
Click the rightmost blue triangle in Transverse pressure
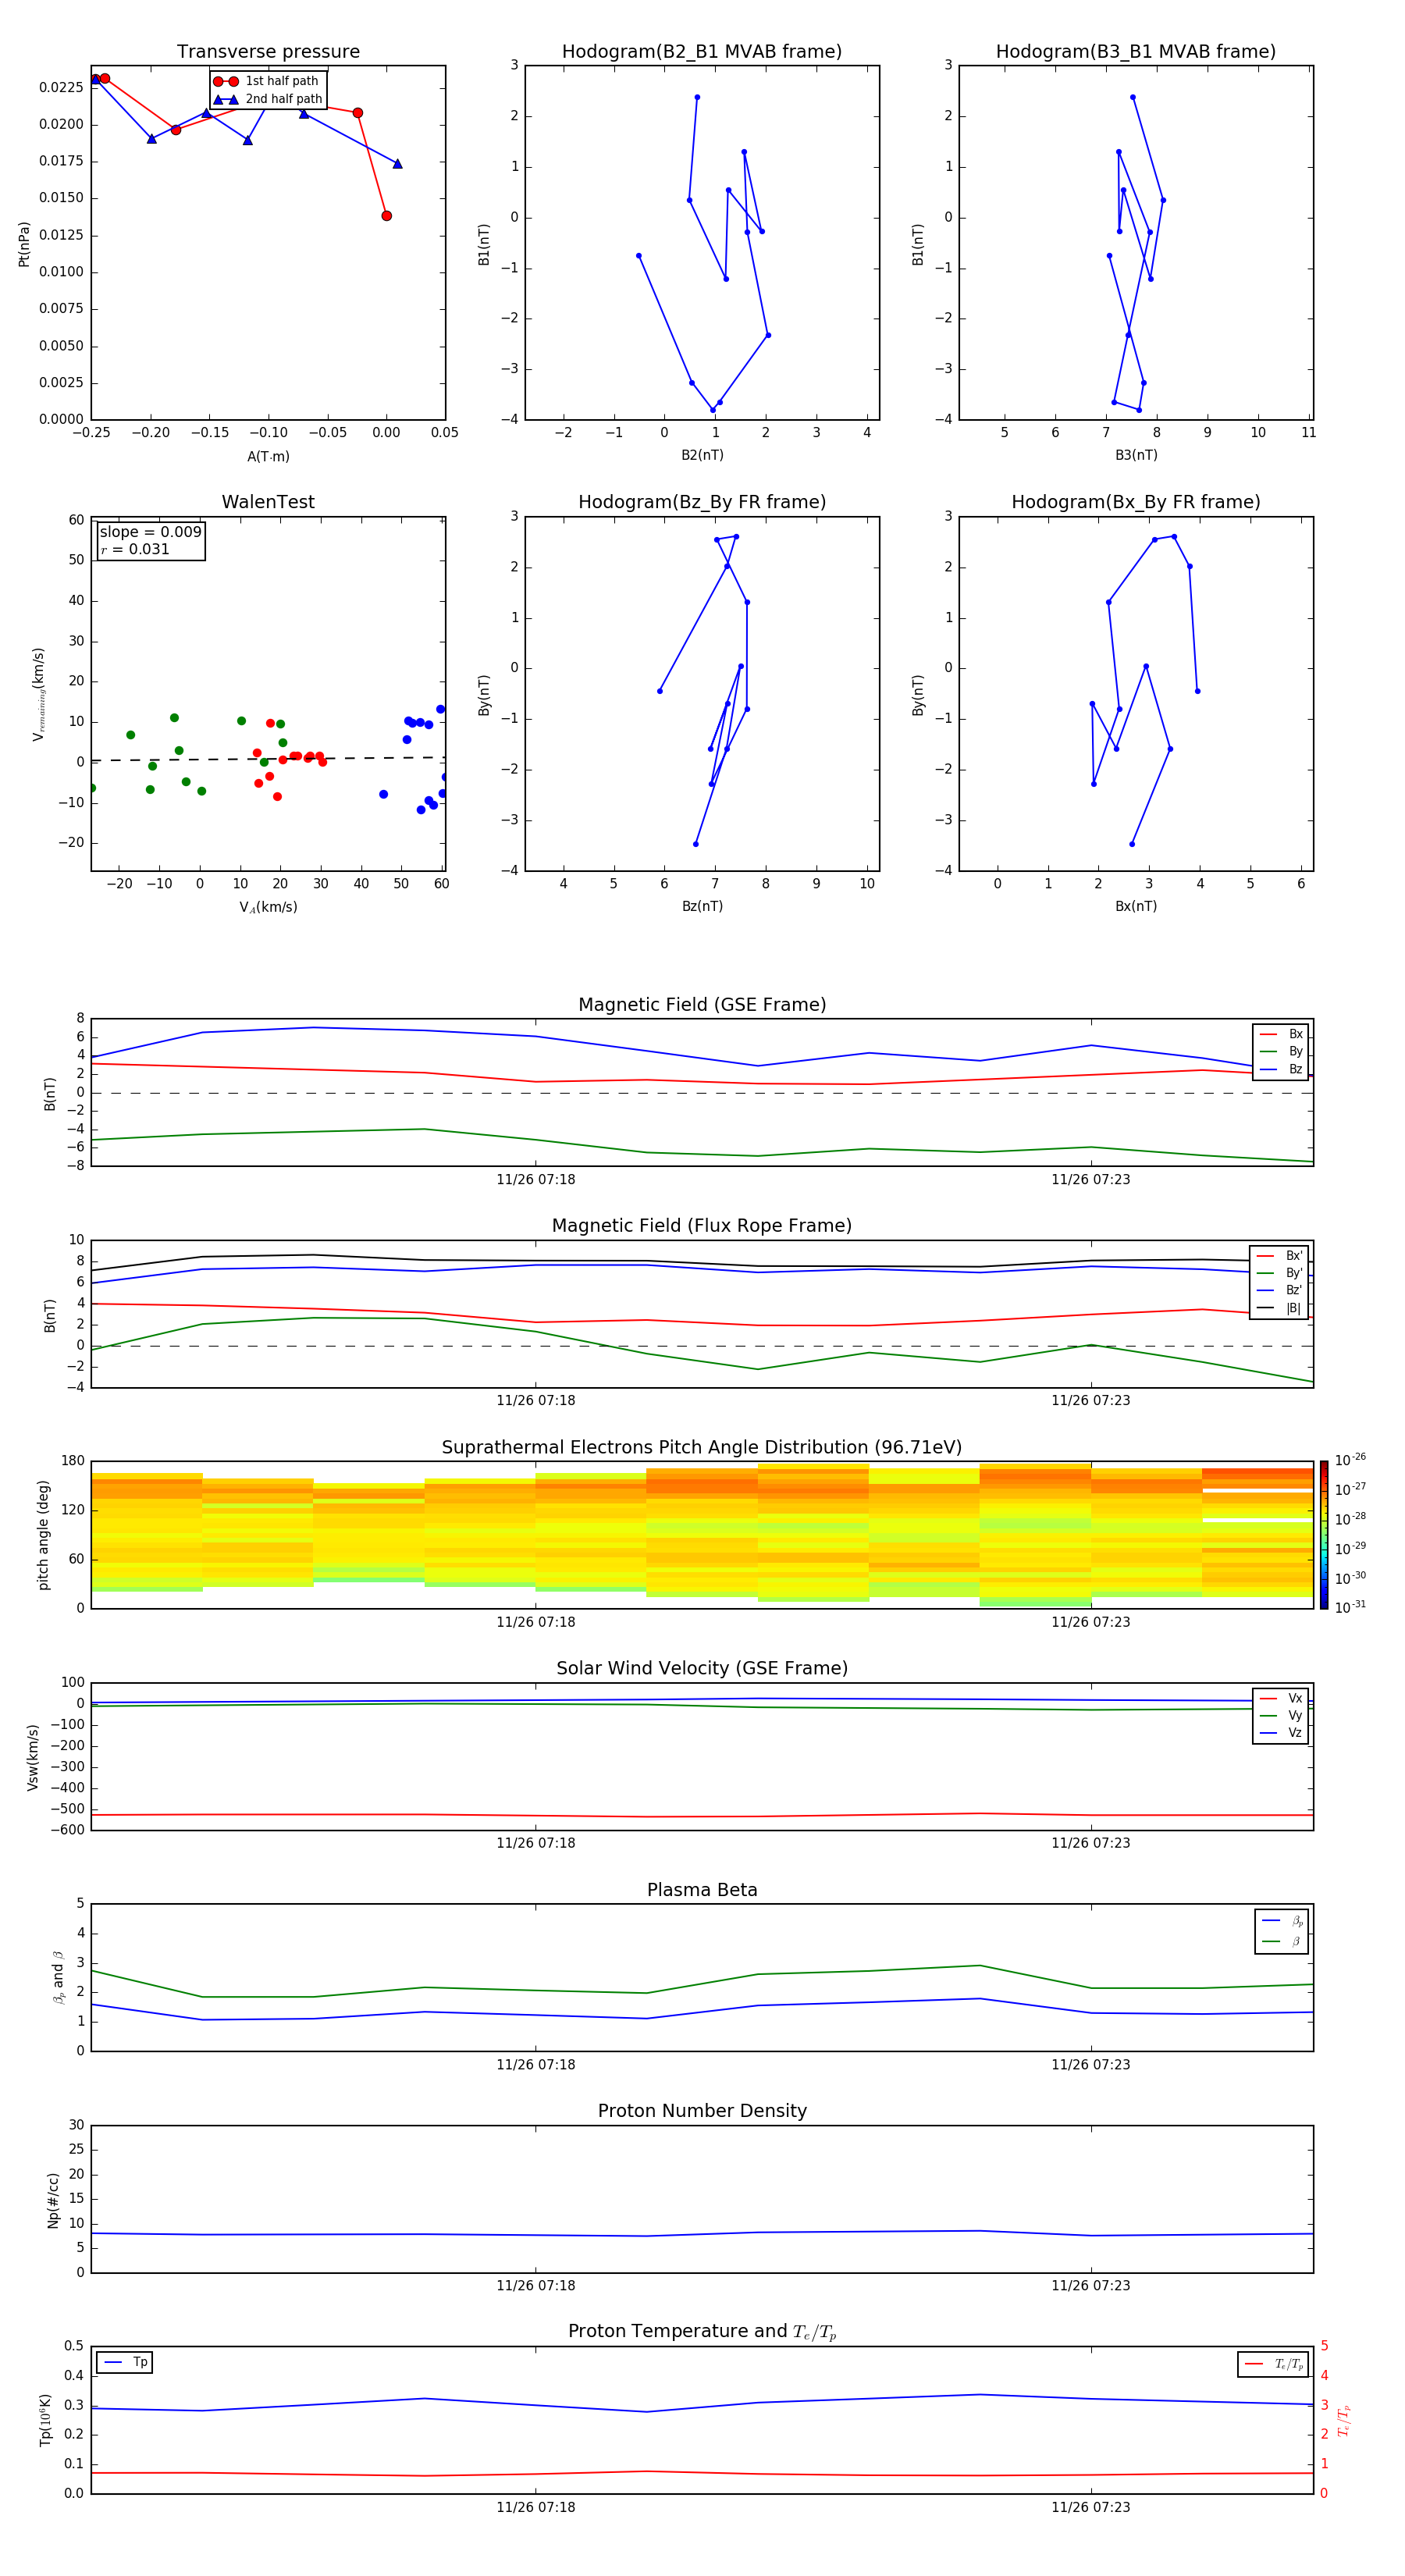[x=398, y=164]
